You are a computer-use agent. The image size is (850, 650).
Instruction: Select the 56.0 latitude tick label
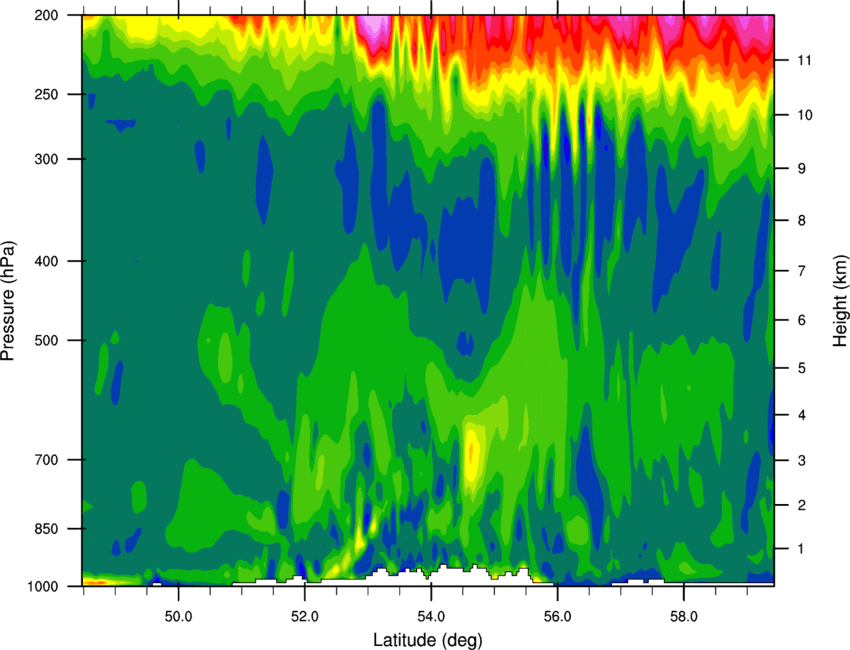(x=557, y=617)
